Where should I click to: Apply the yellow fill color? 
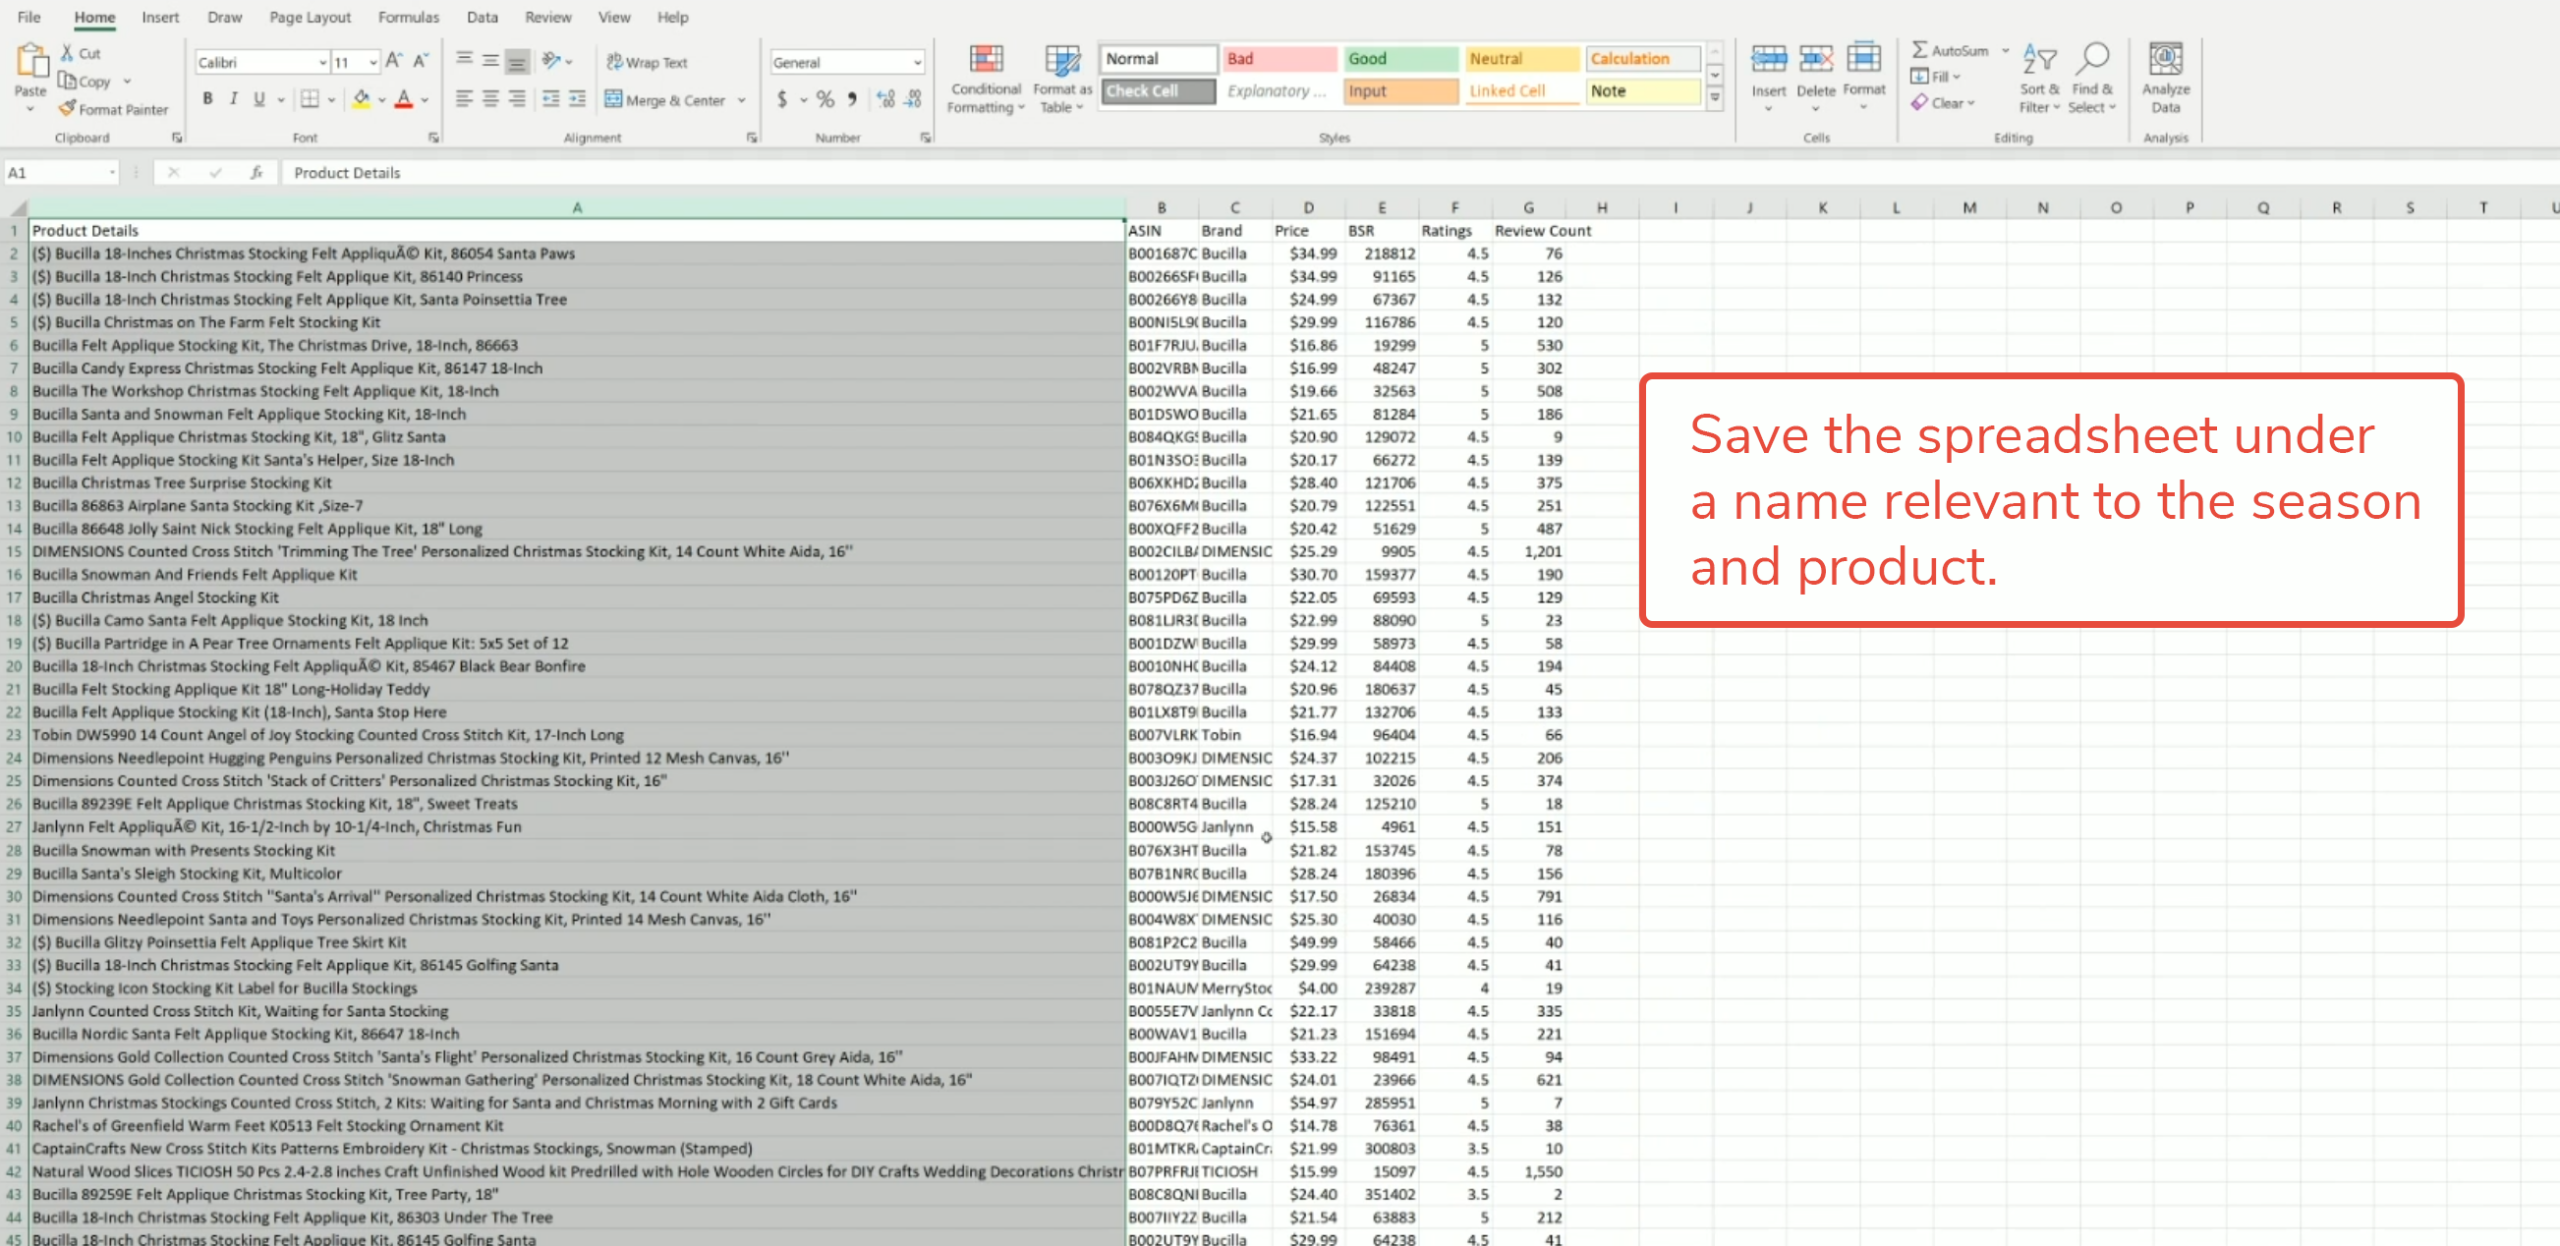[x=361, y=99]
